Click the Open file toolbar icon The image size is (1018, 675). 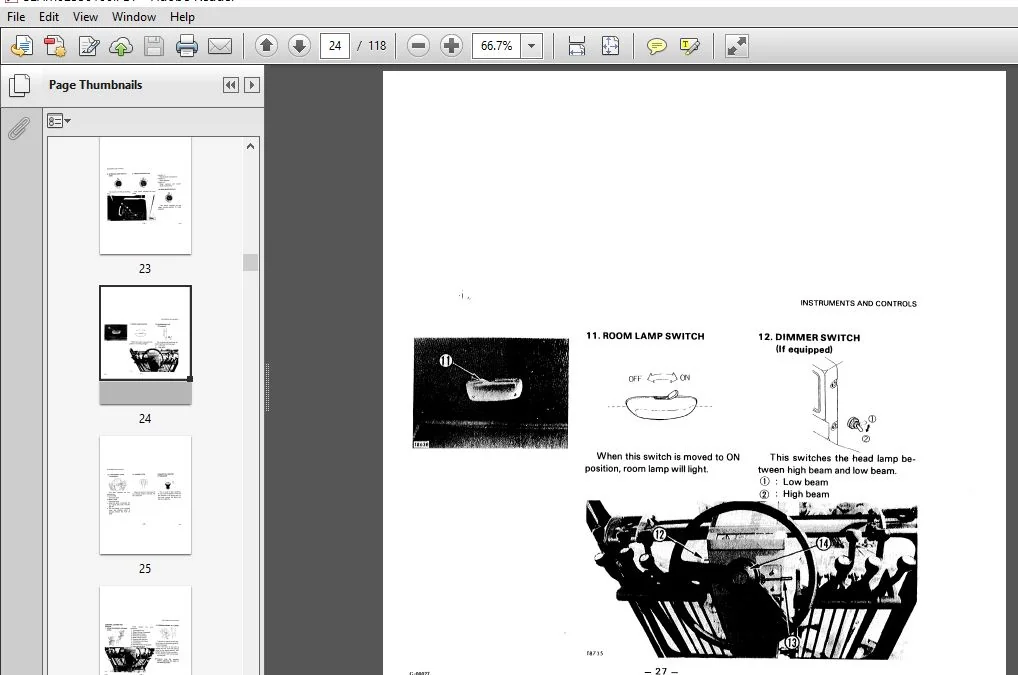point(22,46)
